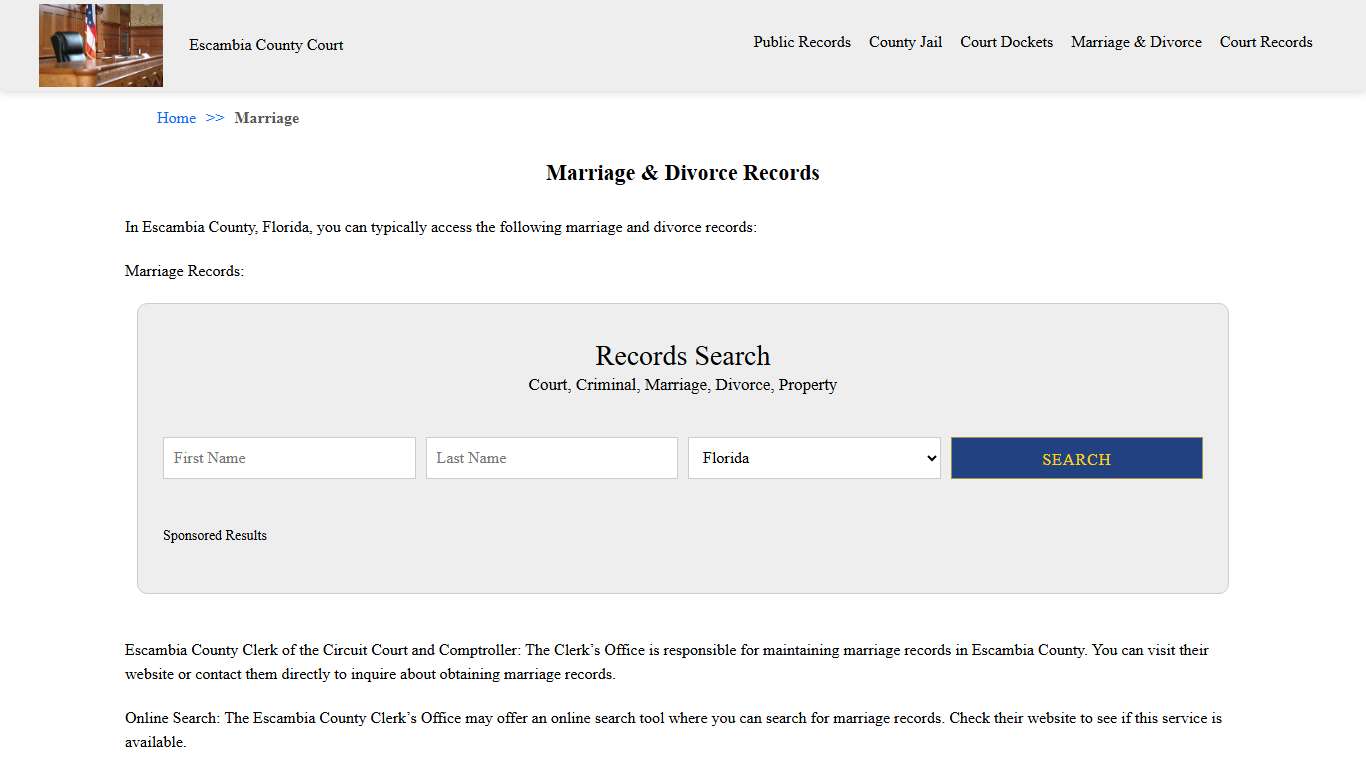Click the First Name input field
Image resolution: width=1366 pixels, height=768 pixels.
point(289,458)
